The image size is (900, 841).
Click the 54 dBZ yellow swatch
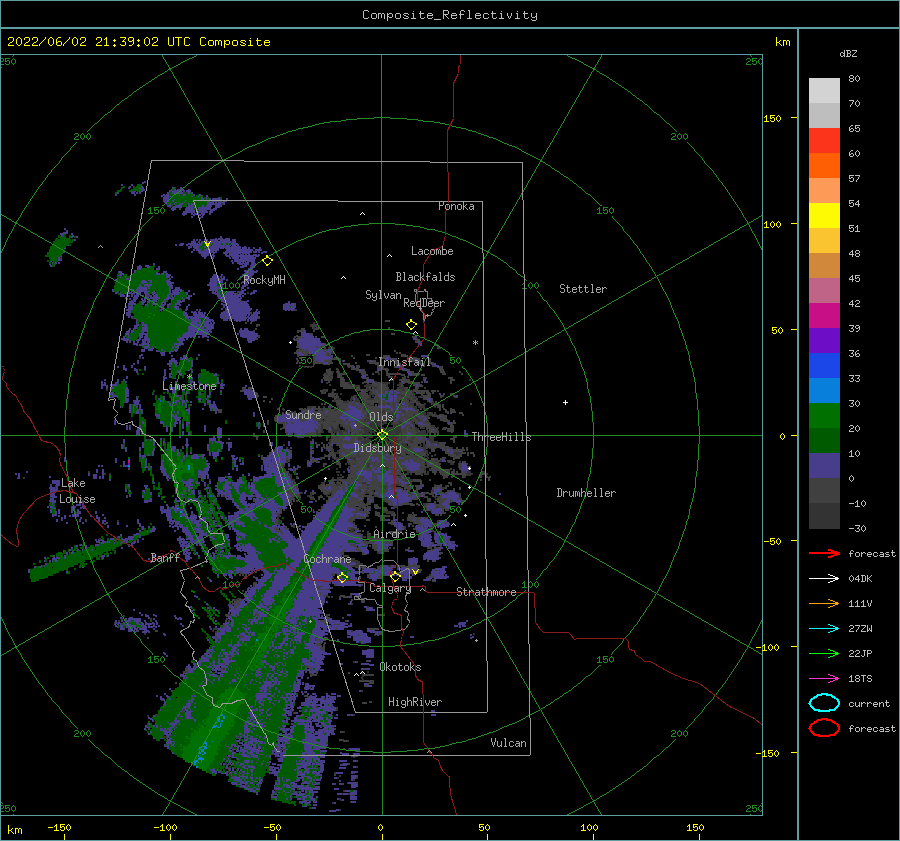click(824, 216)
